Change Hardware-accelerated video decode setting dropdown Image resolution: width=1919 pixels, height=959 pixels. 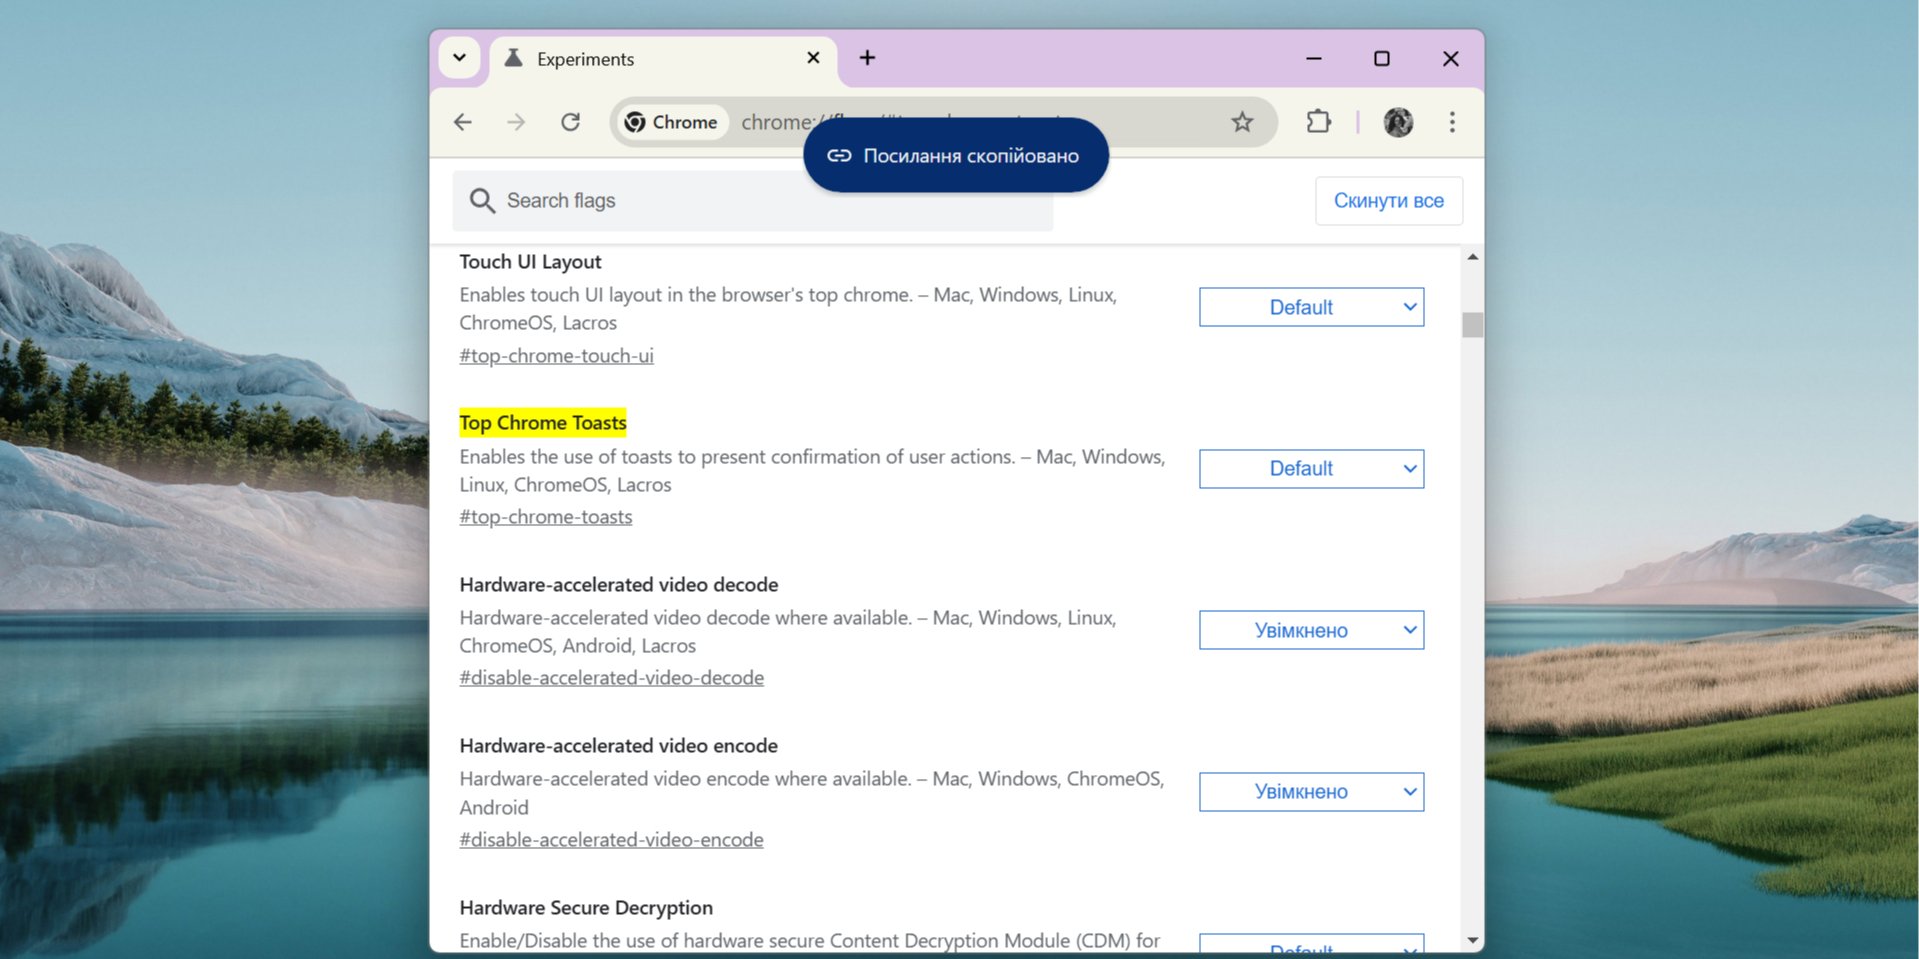[x=1311, y=630]
